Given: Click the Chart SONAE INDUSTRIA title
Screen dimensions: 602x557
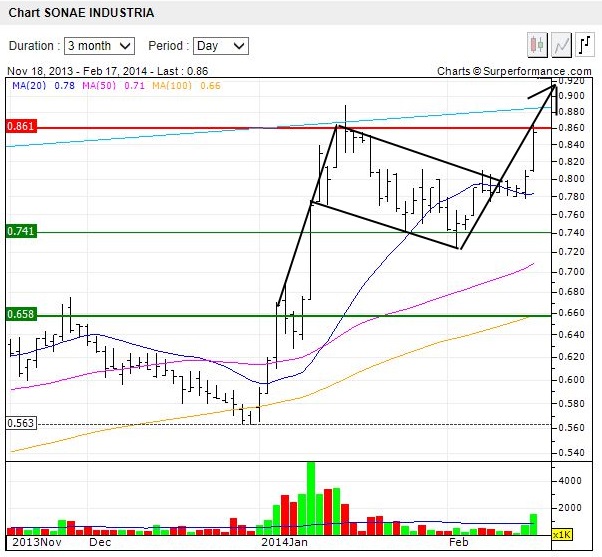Looking at the screenshot, I should coord(81,13).
